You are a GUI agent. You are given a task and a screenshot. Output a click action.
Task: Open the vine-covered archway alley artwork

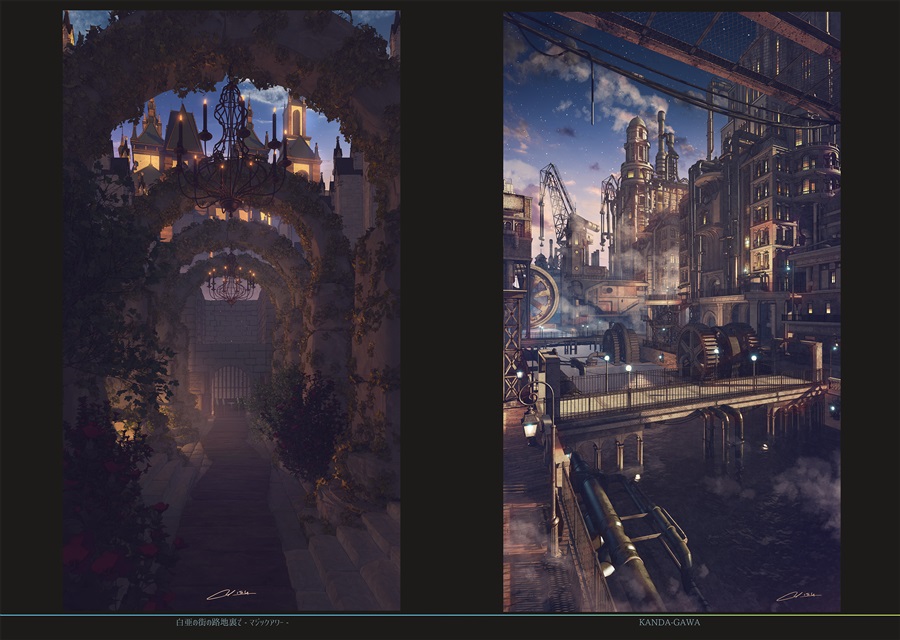[231, 311]
